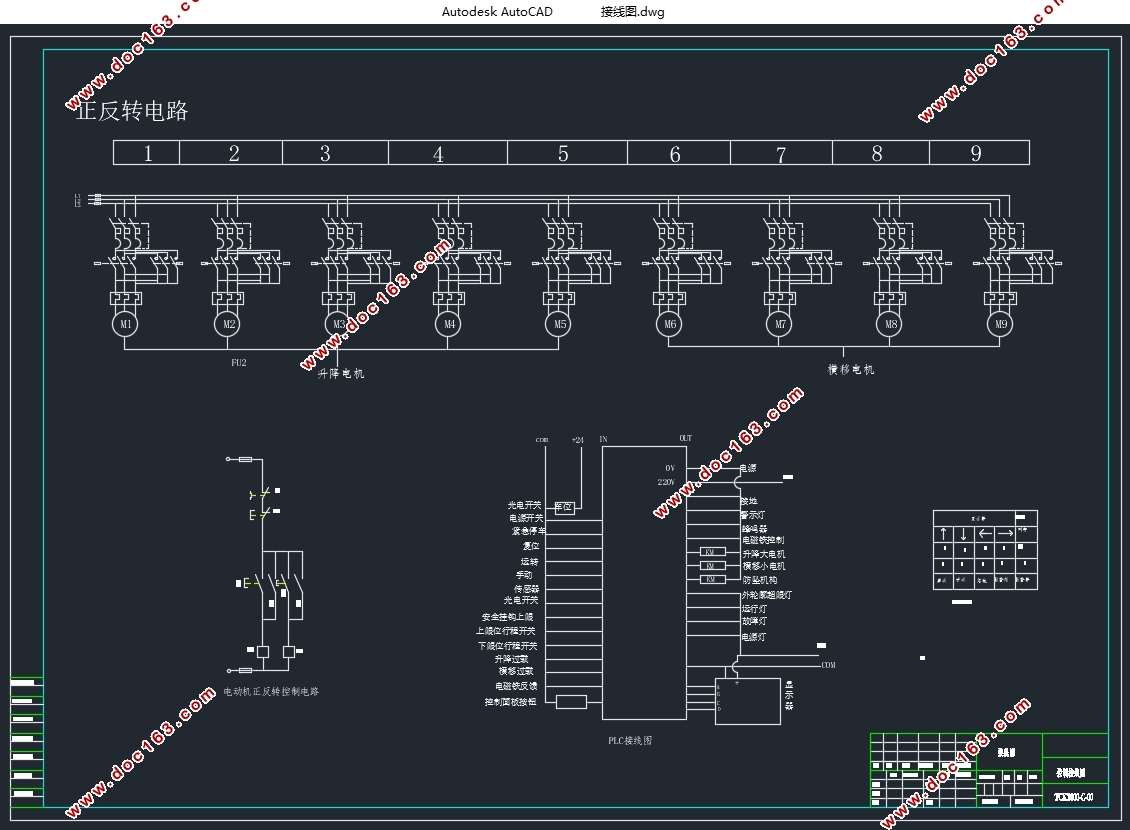Click the down arrow in control panel table
Viewport: 1130px width, 830px height.
point(964,534)
